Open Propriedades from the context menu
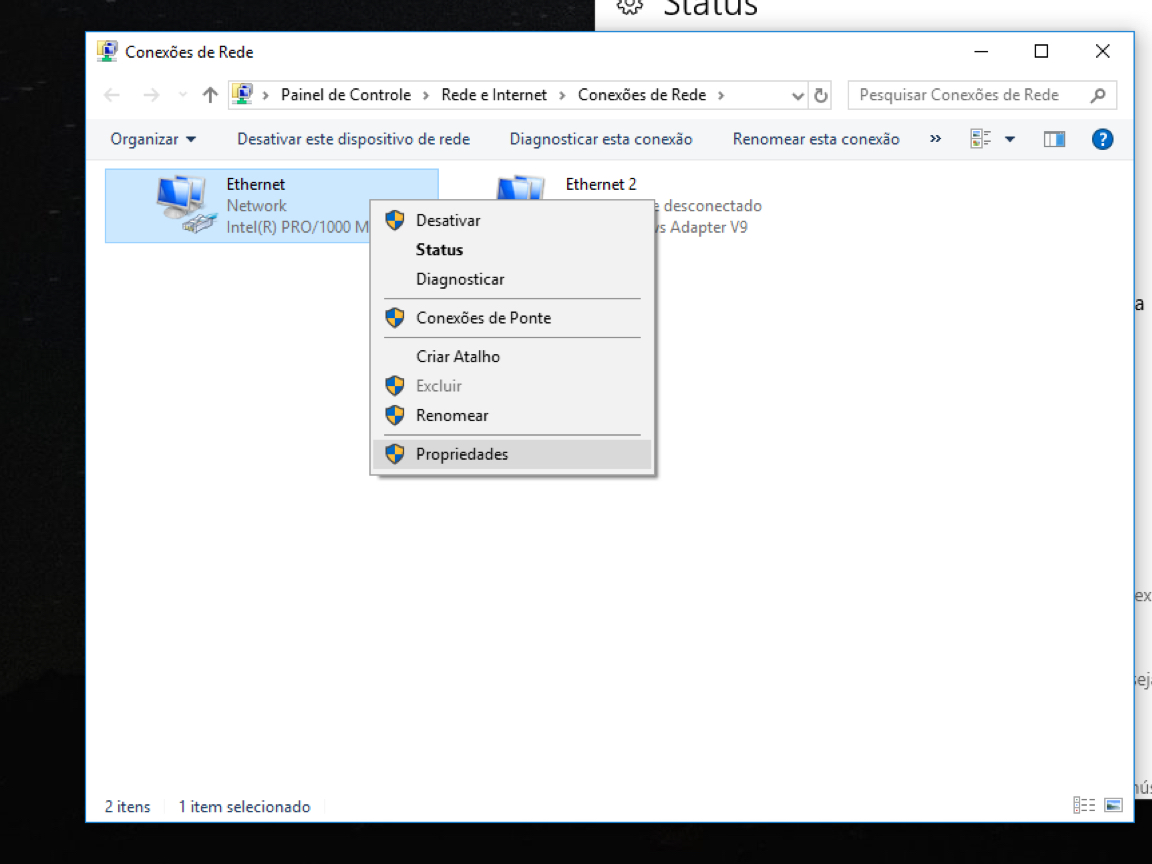This screenshot has width=1152, height=864. [x=512, y=454]
